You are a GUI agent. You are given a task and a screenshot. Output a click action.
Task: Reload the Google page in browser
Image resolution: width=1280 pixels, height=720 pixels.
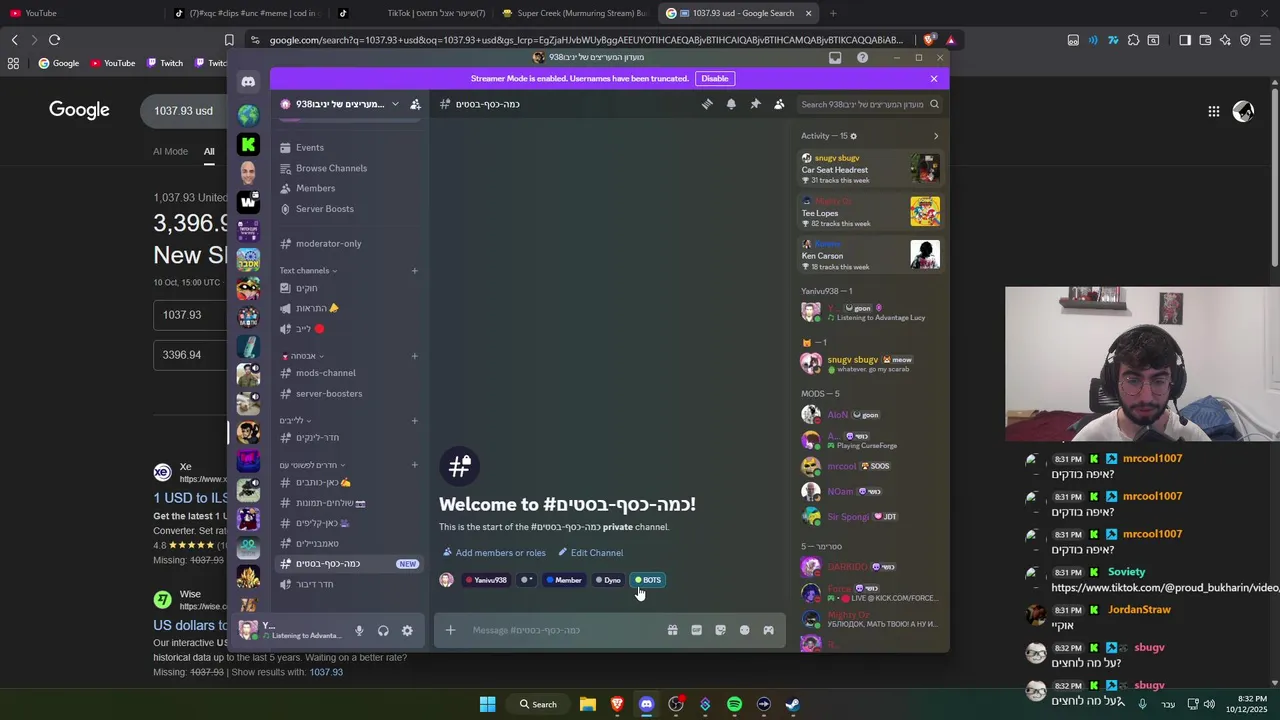pos(54,40)
